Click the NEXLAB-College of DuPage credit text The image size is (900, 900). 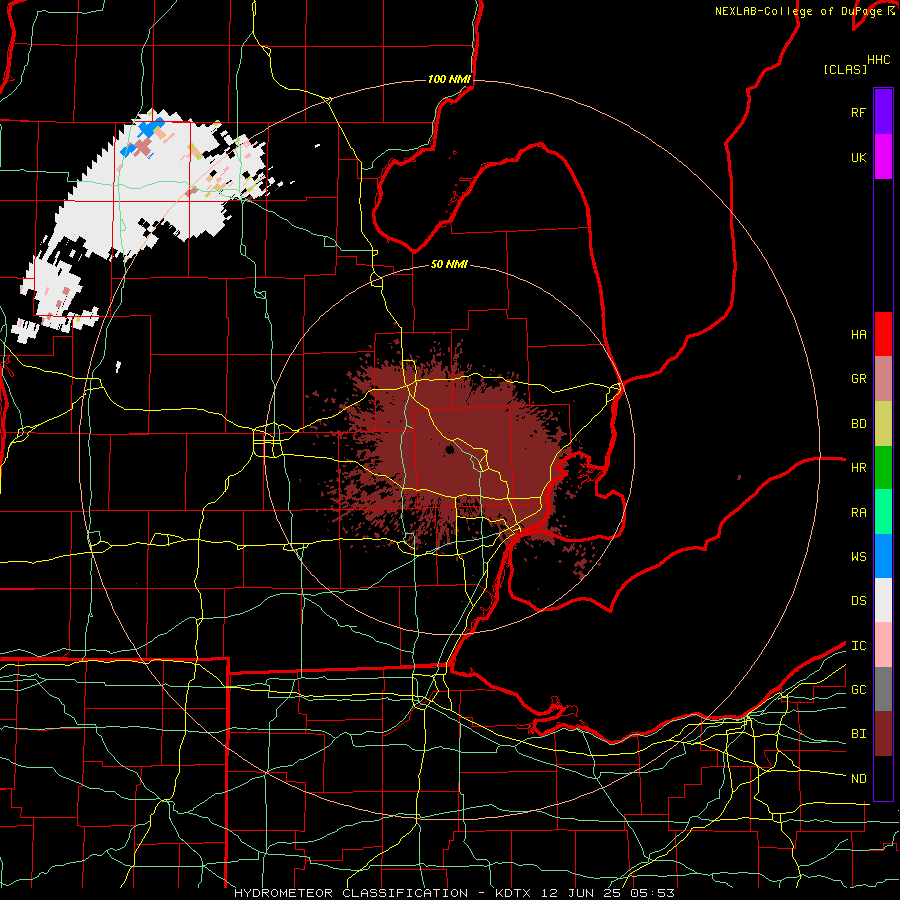(798, 11)
